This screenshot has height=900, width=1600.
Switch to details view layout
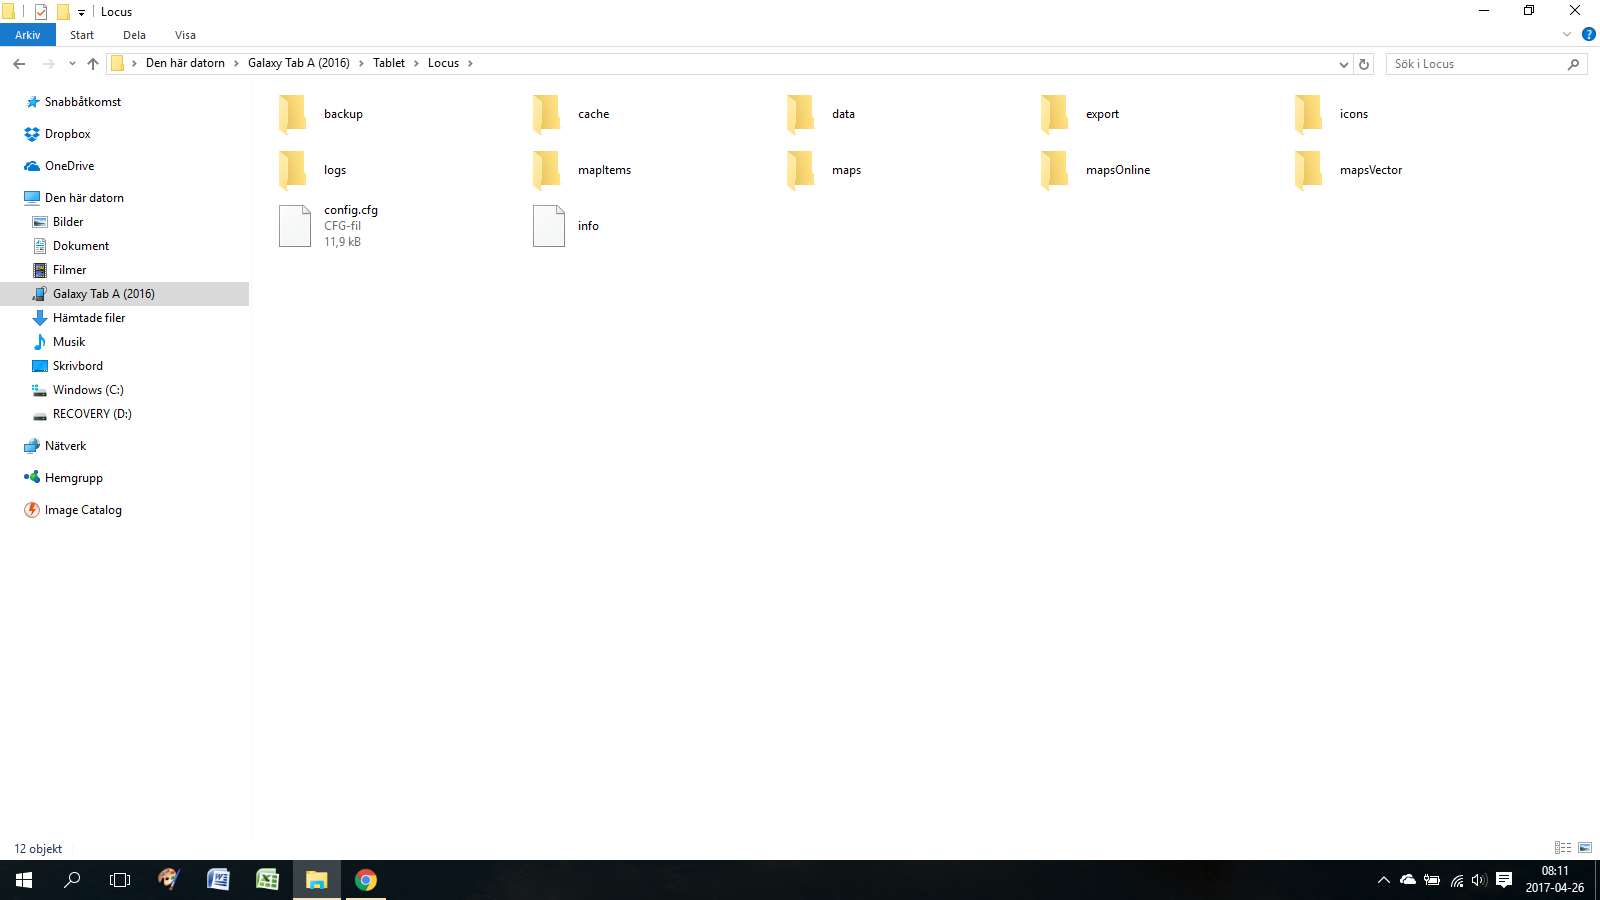click(x=1563, y=848)
